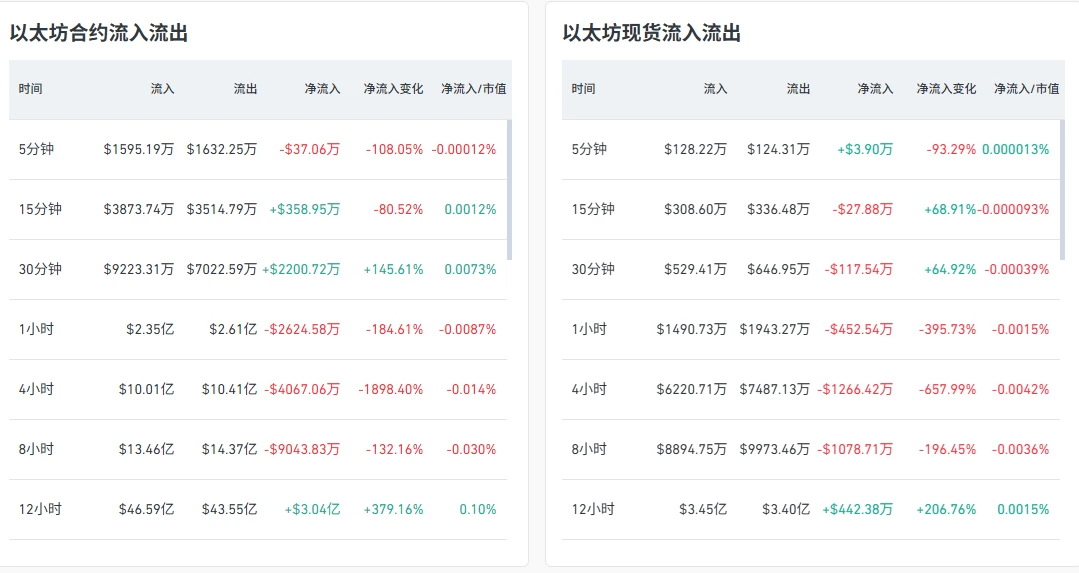Click the 4小时 row in the 合约 table
The height and width of the screenshot is (573, 1079).
click(x=258, y=389)
